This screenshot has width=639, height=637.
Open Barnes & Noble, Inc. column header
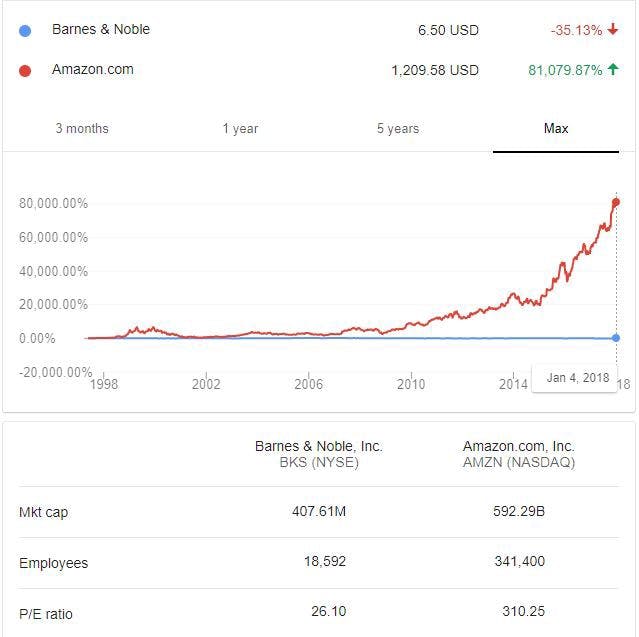319,446
